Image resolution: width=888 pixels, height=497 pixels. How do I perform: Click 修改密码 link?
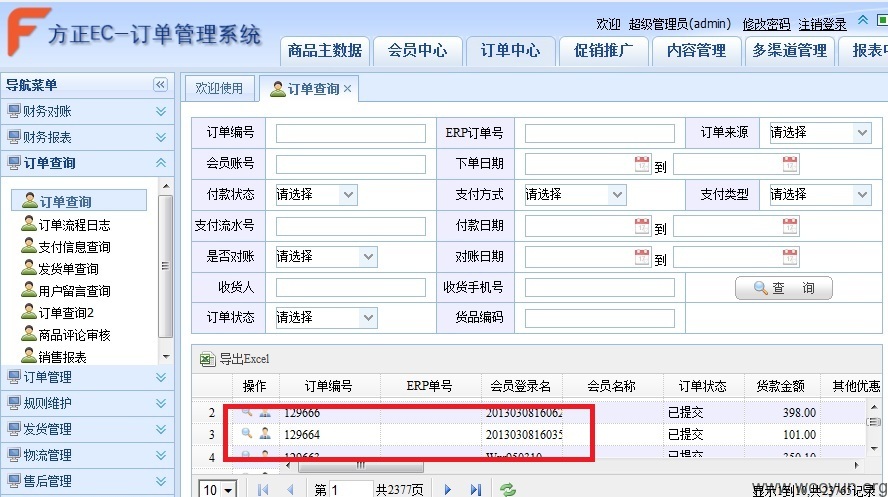point(766,24)
